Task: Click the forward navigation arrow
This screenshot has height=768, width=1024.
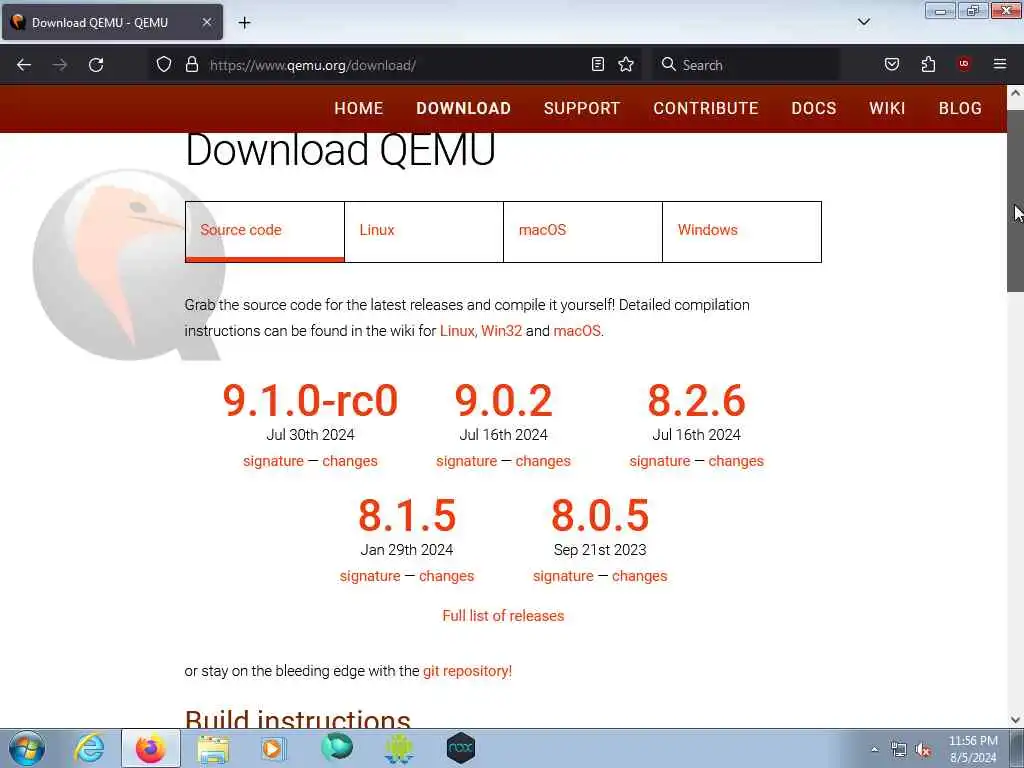Action: (60, 65)
